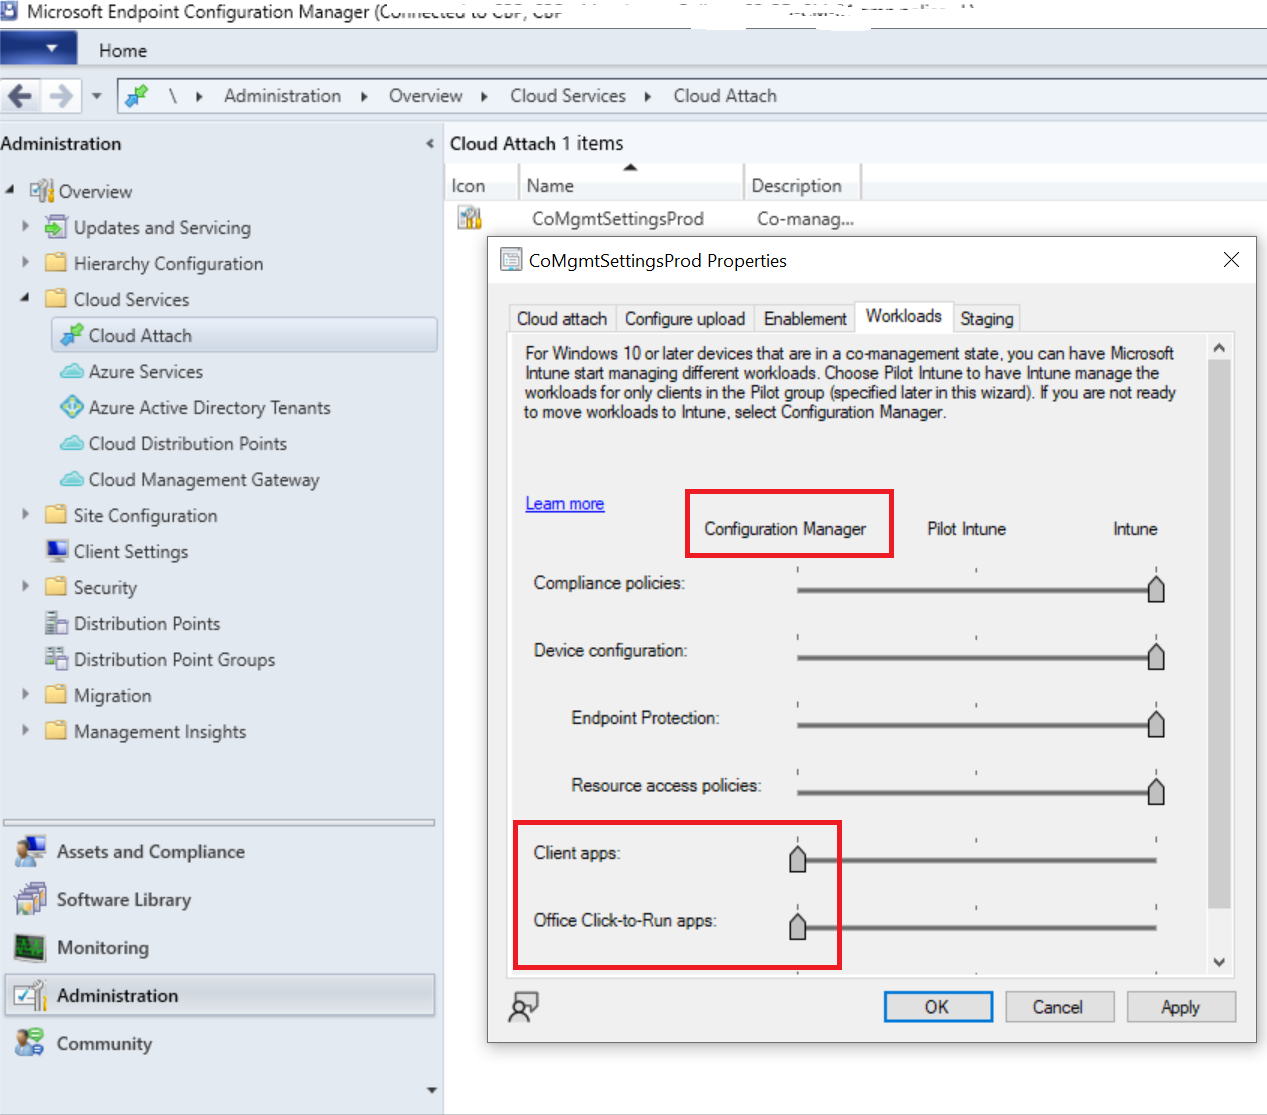Click the Cloud Services breadcrumb segment
The width and height of the screenshot is (1267, 1115).
568,96
